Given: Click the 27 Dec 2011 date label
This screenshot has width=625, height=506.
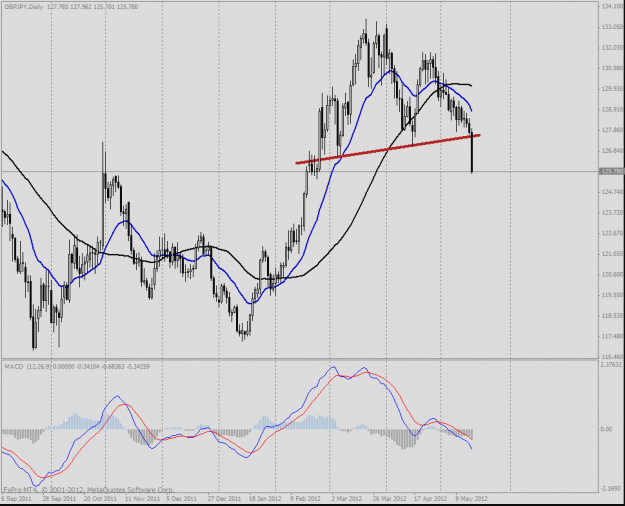Looking at the screenshot, I should [x=224, y=499].
